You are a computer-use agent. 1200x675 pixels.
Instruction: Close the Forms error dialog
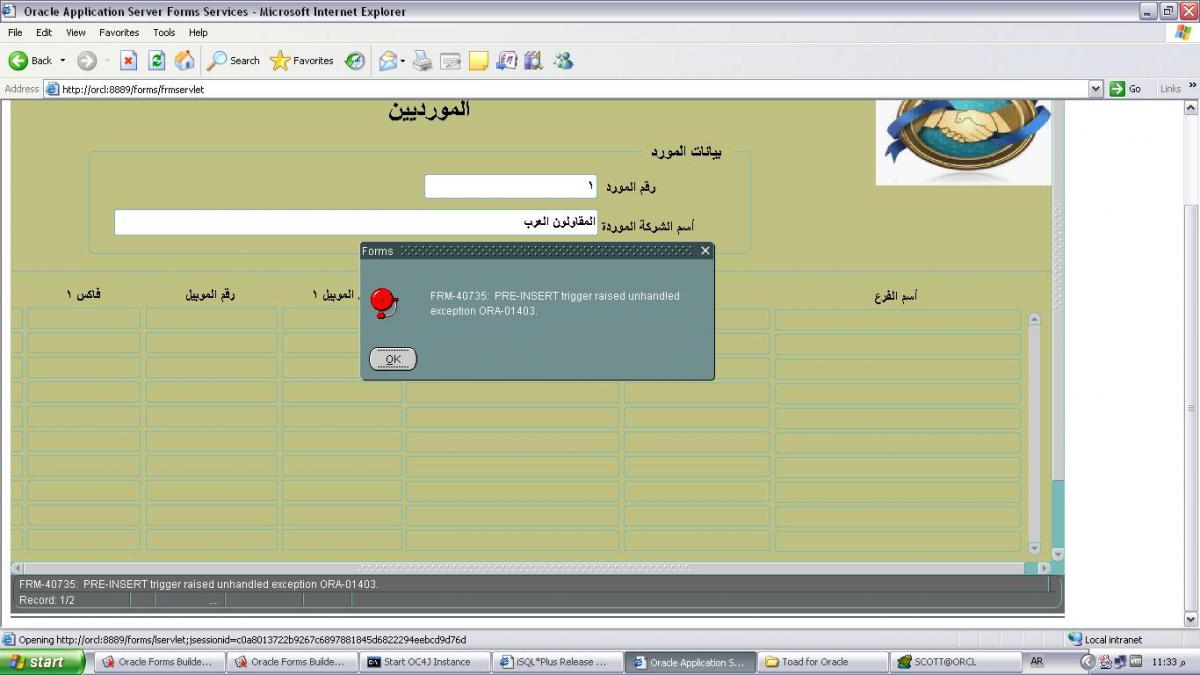pyautogui.click(x=705, y=251)
